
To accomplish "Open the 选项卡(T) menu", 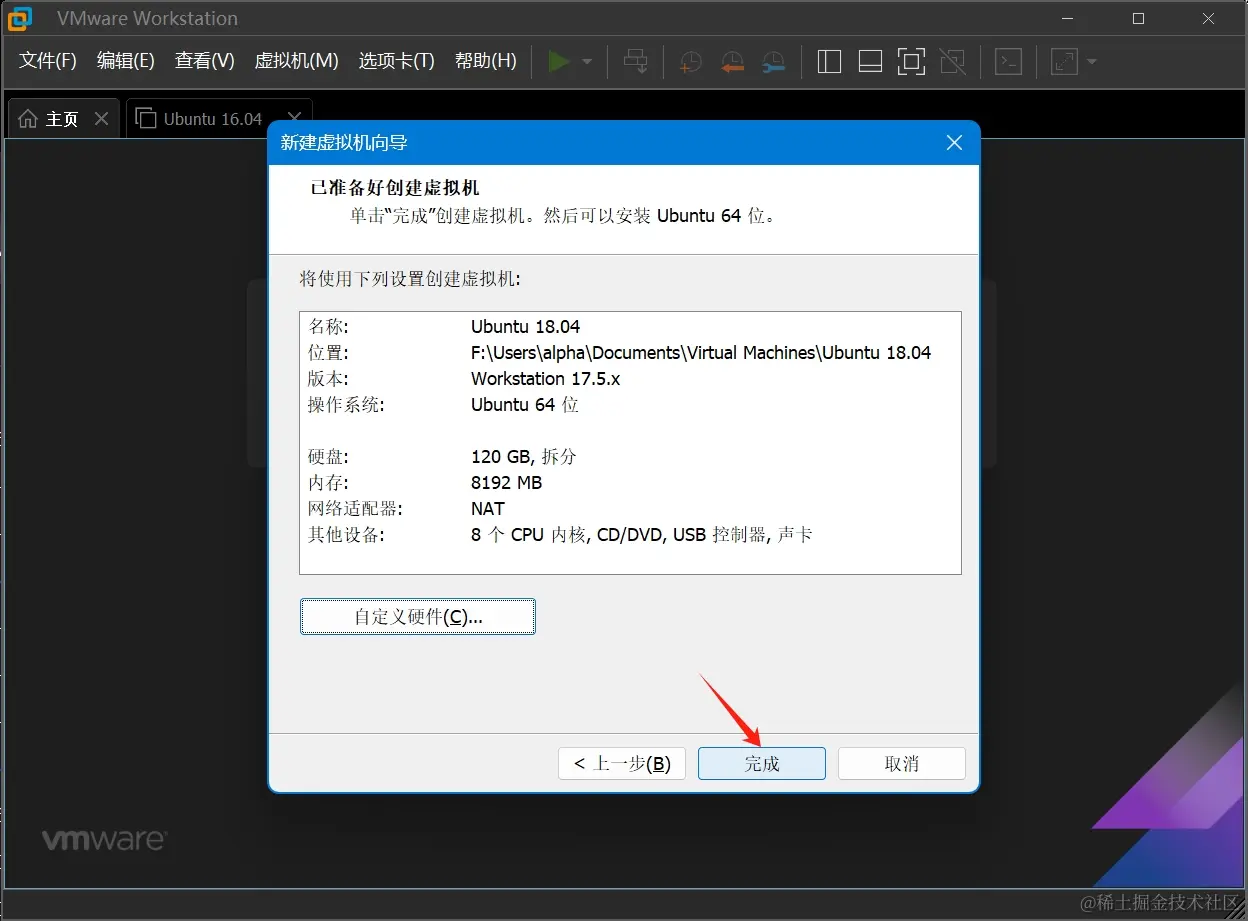I will [x=397, y=61].
